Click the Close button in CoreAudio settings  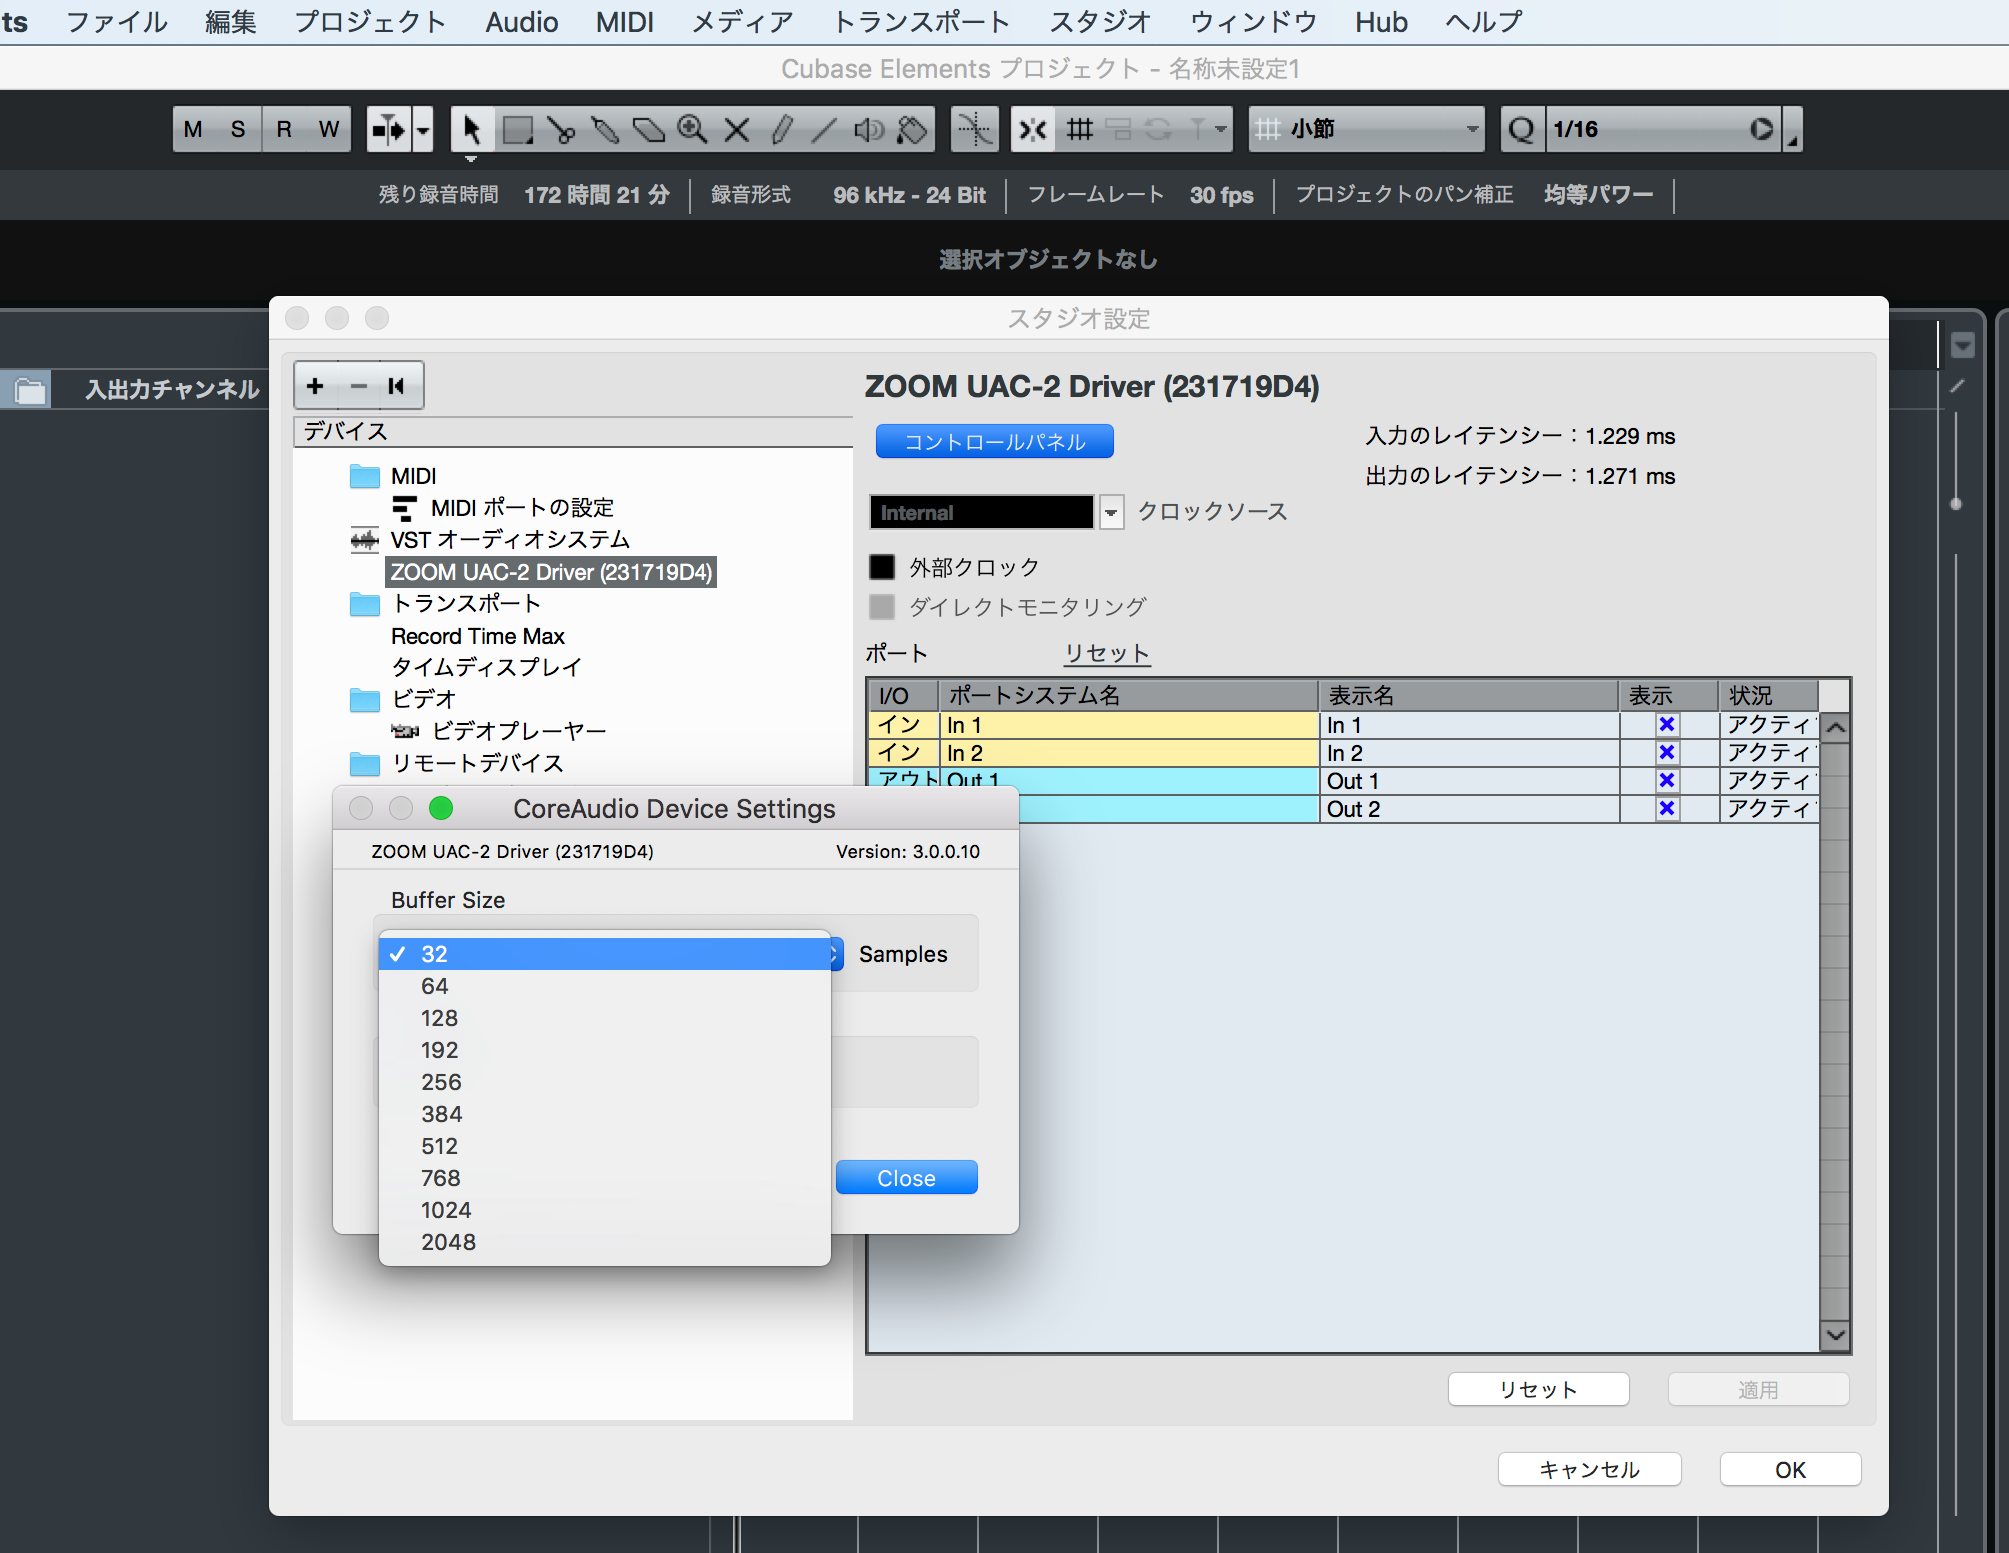tap(906, 1178)
